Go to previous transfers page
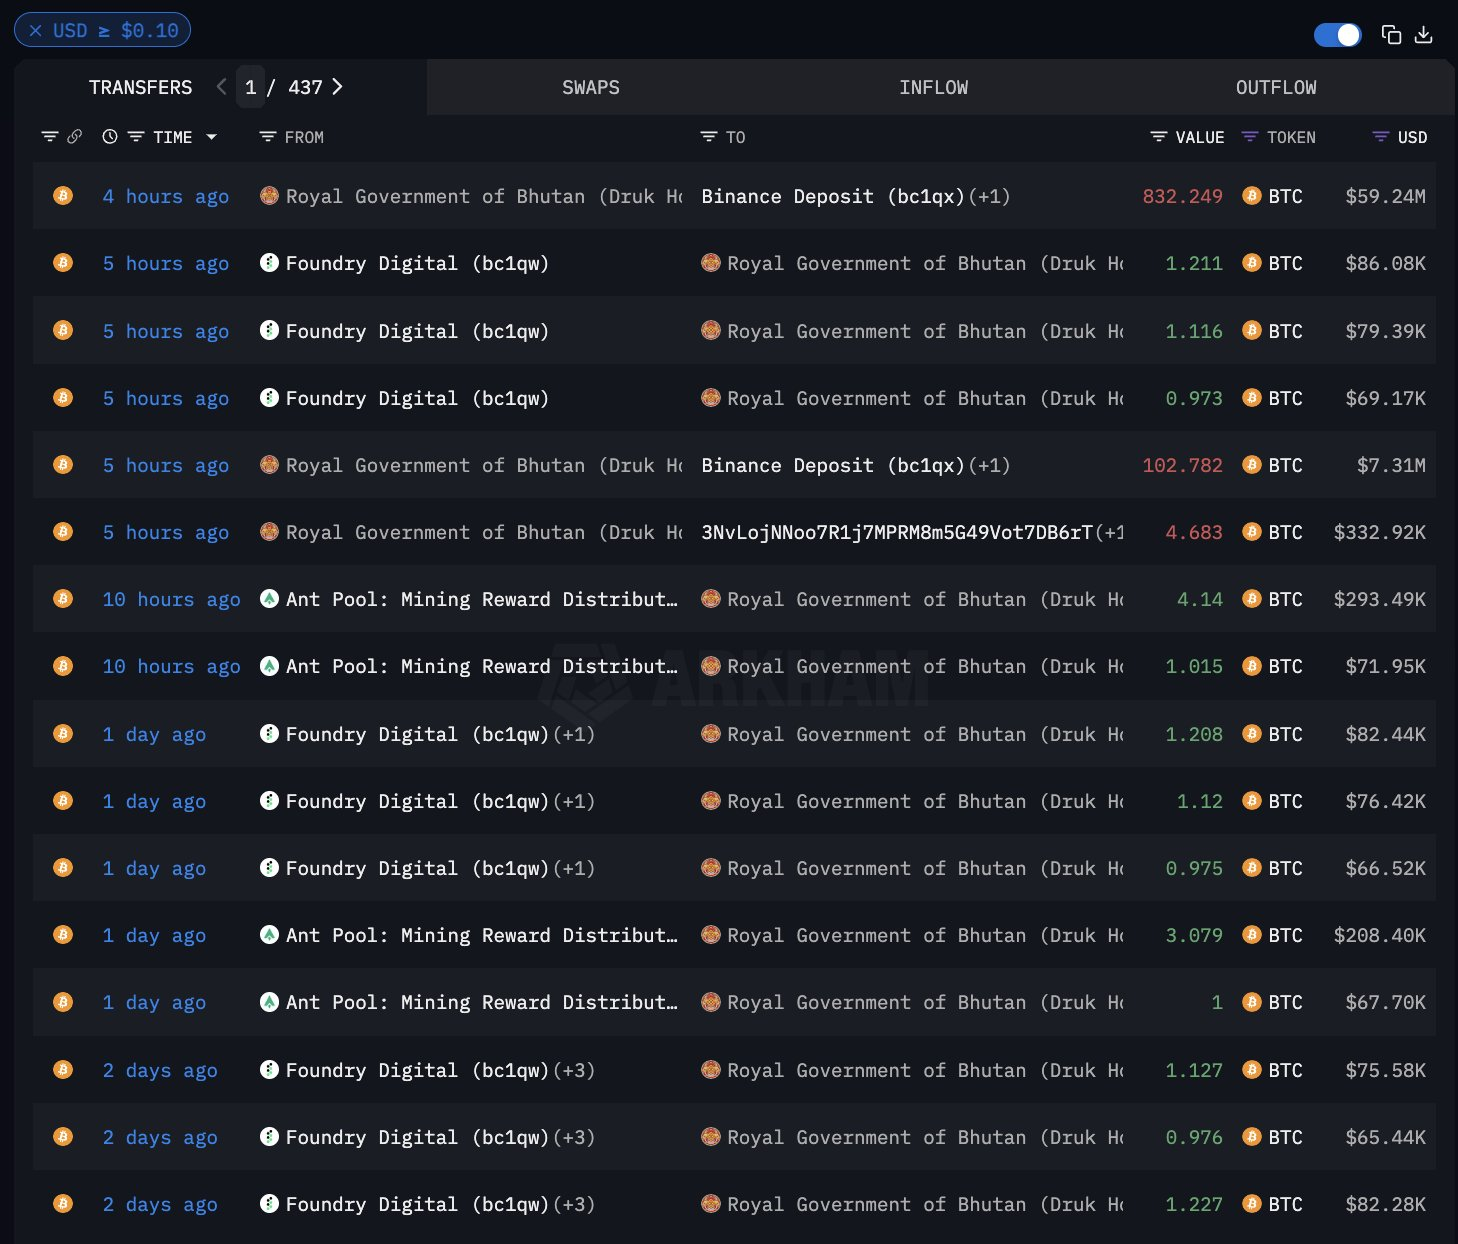1458x1244 pixels. pos(221,87)
